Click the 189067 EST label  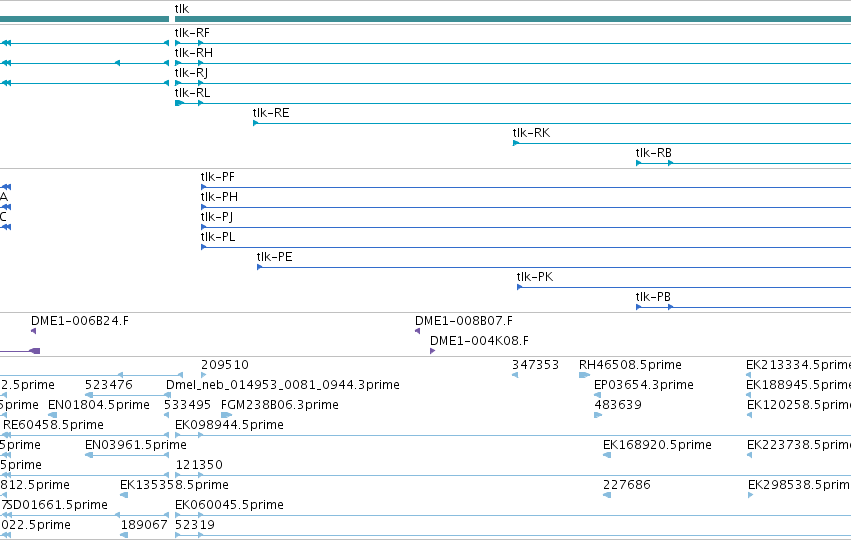144,525
